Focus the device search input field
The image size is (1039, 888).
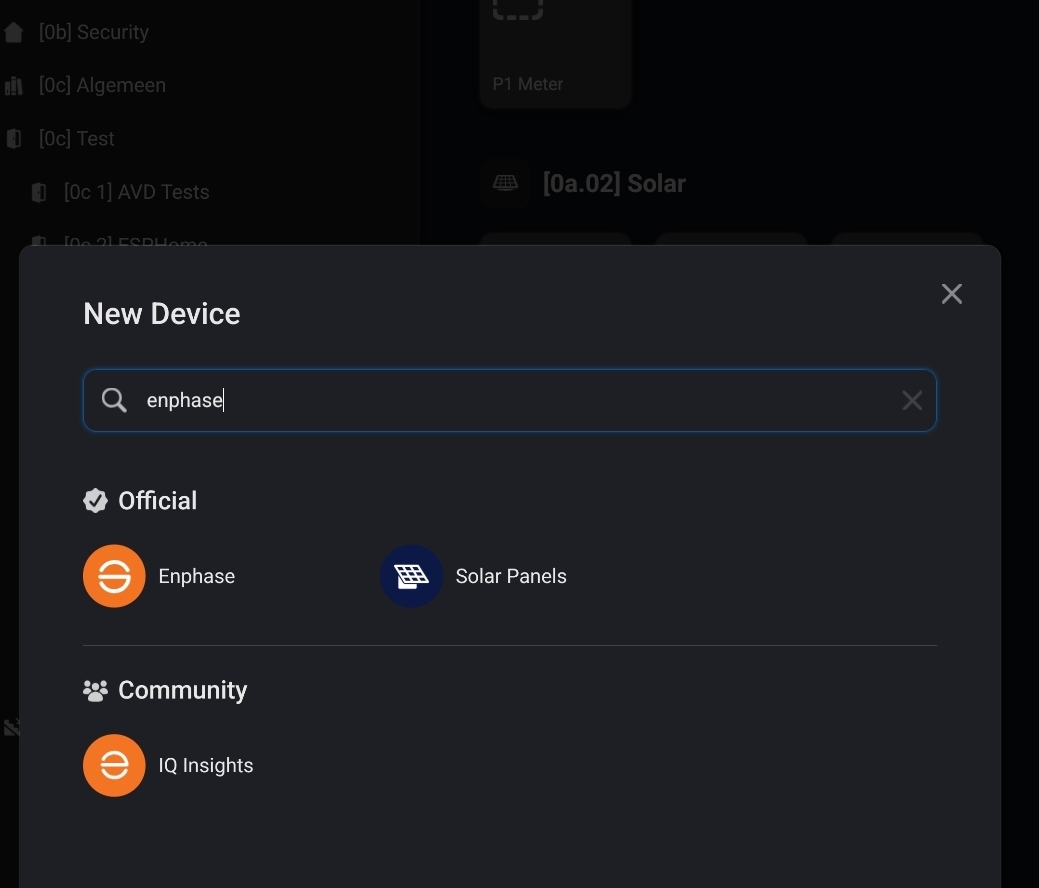tap(510, 400)
